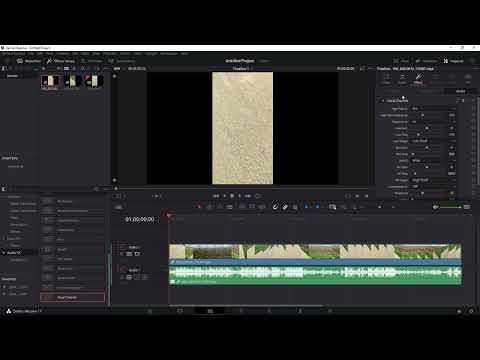Viewport: 480px width, 360px height.
Task: Click the red playhead on timeline ruler
Action: point(169,216)
